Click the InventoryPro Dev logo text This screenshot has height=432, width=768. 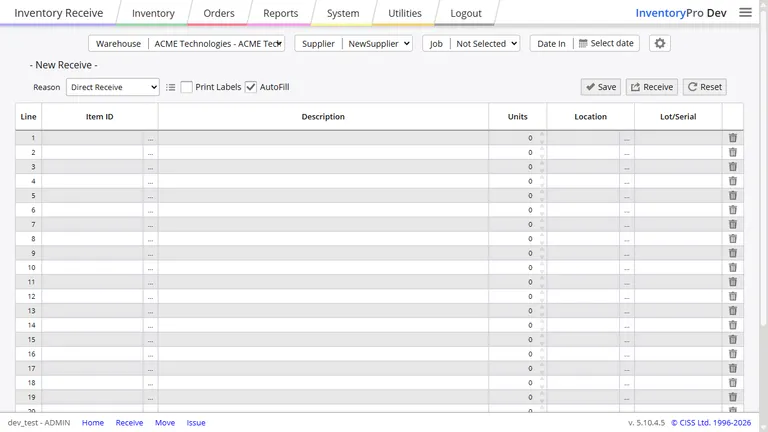click(681, 13)
